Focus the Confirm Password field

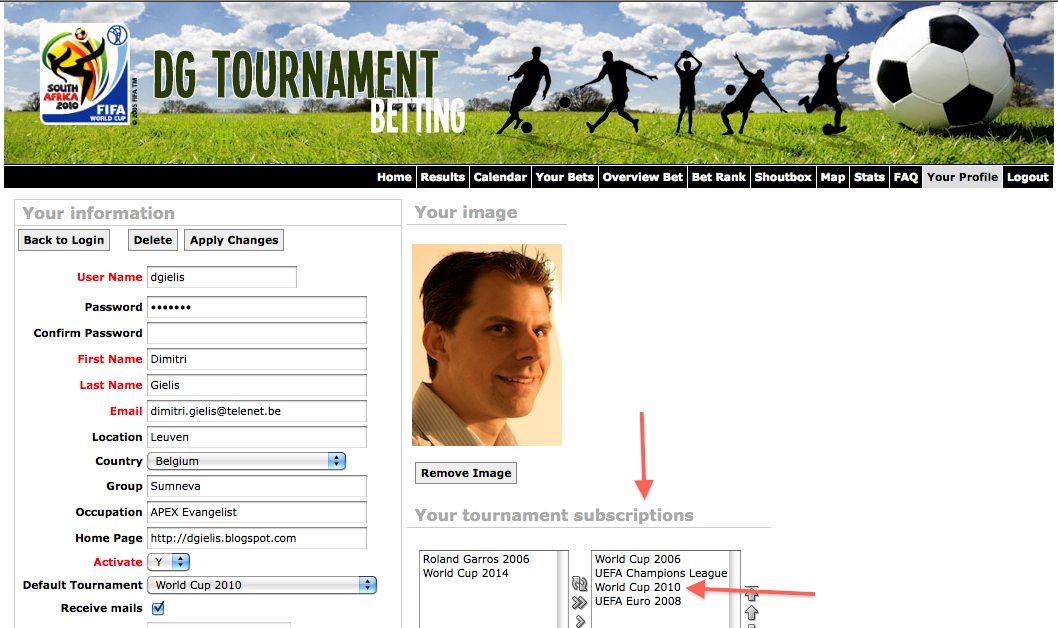point(257,333)
